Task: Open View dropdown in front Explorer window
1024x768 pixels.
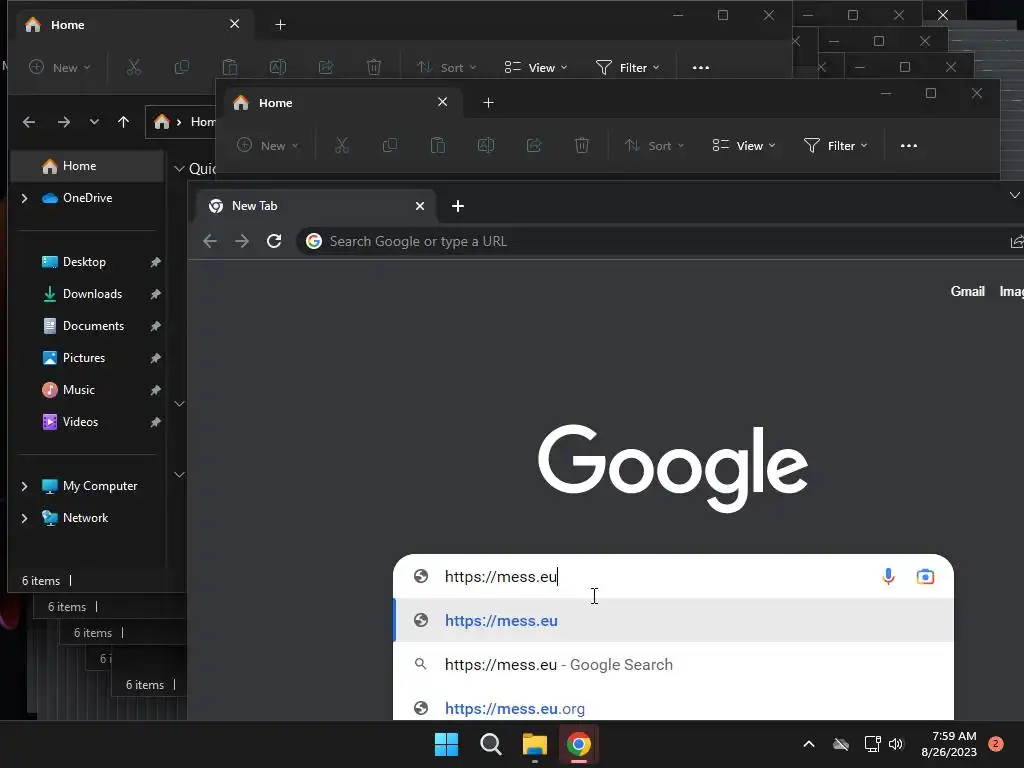Action: [x=744, y=145]
